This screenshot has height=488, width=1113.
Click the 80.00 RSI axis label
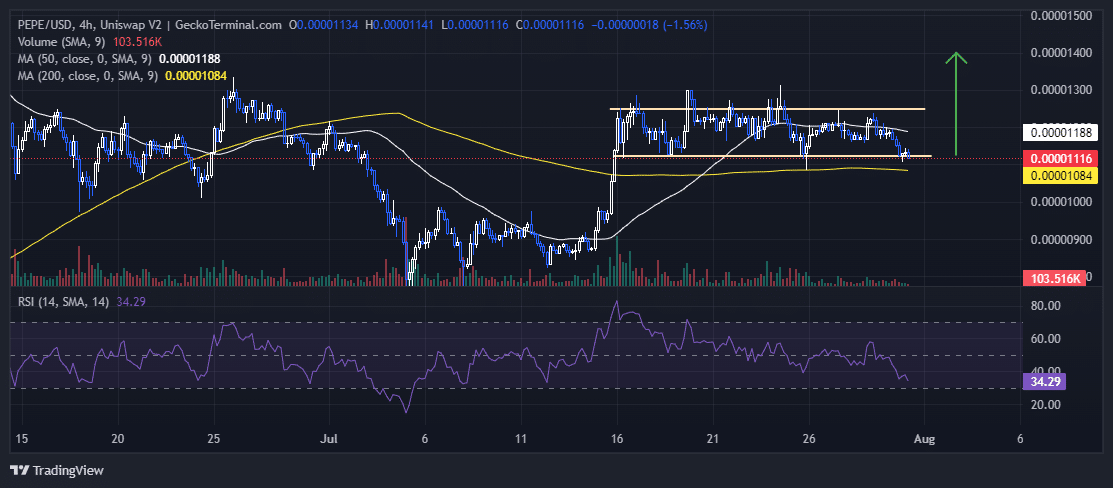point(1045,305)
